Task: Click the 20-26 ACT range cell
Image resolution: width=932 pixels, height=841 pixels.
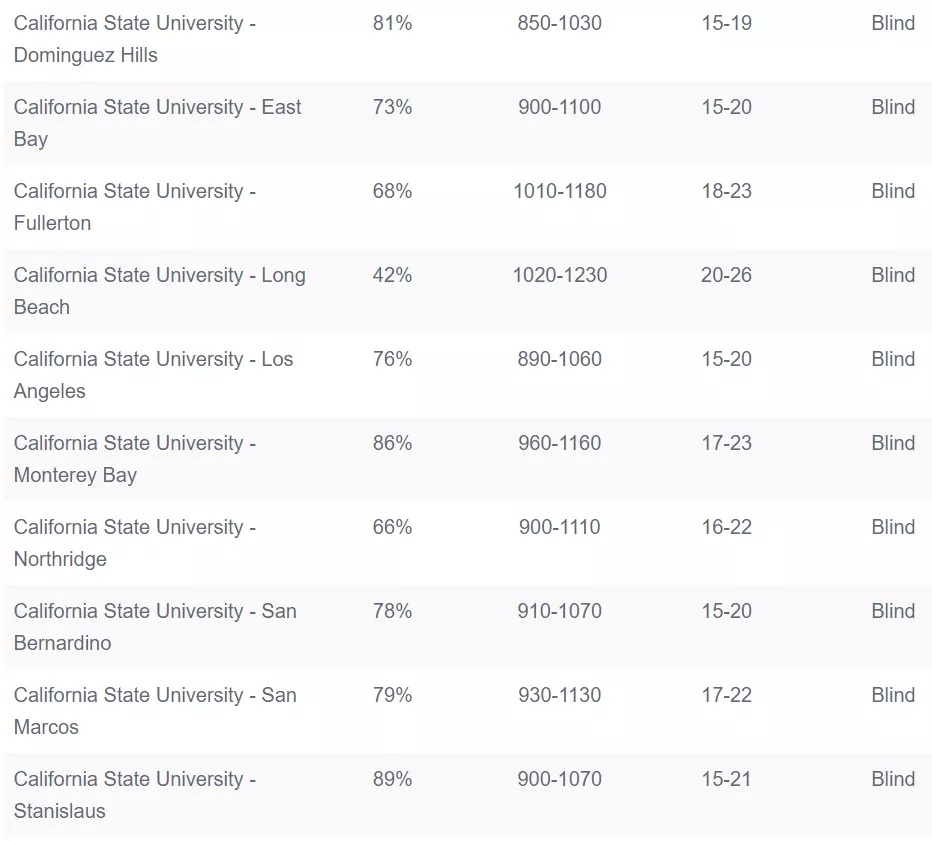Action: [x=726, y=275]
